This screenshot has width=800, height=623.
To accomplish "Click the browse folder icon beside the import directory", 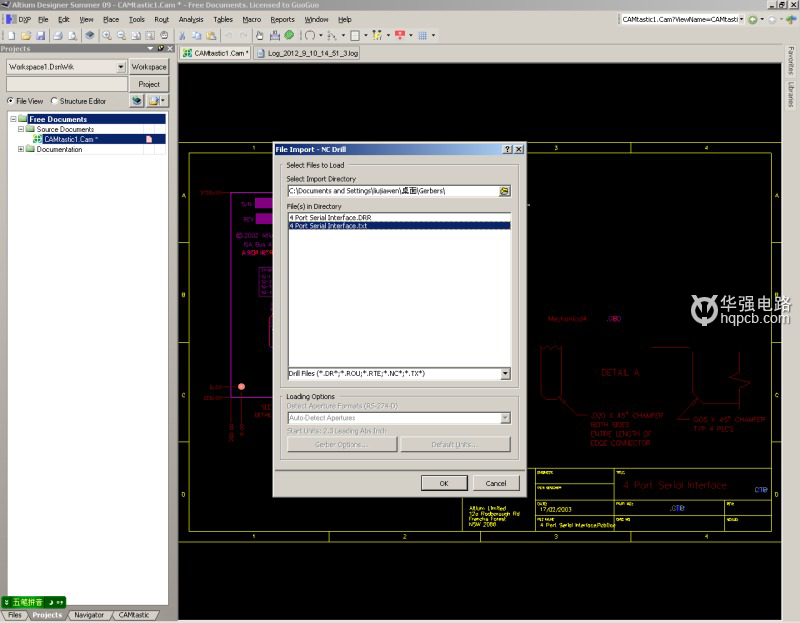I will tap(505, 190).
